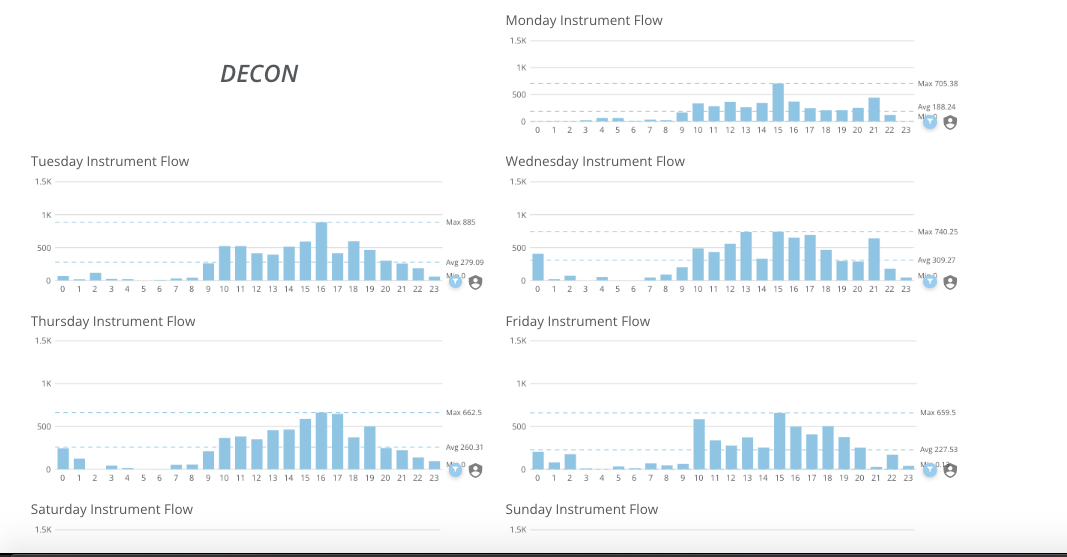Click the shield user icon on Tuesday chart

[x=476, y=282]
